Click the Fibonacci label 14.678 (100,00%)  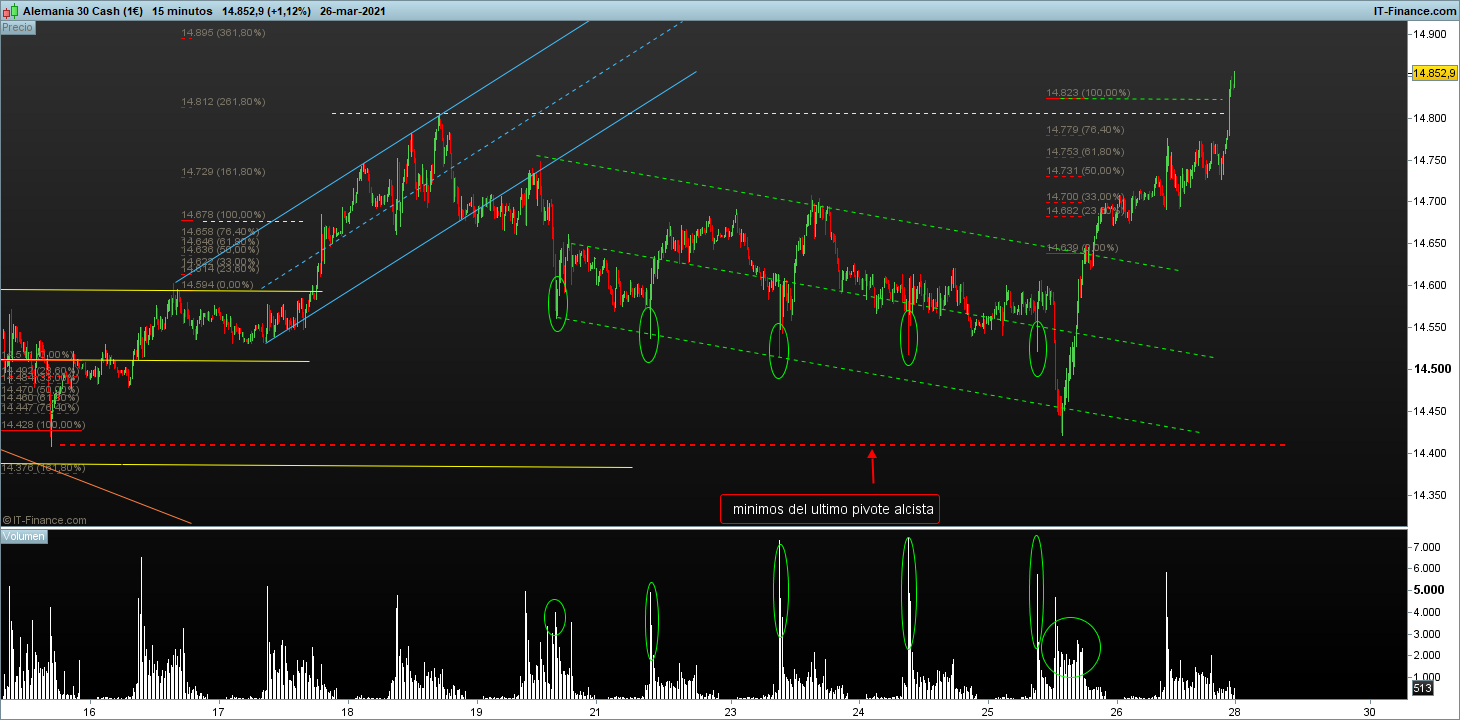tap(223, 215)
